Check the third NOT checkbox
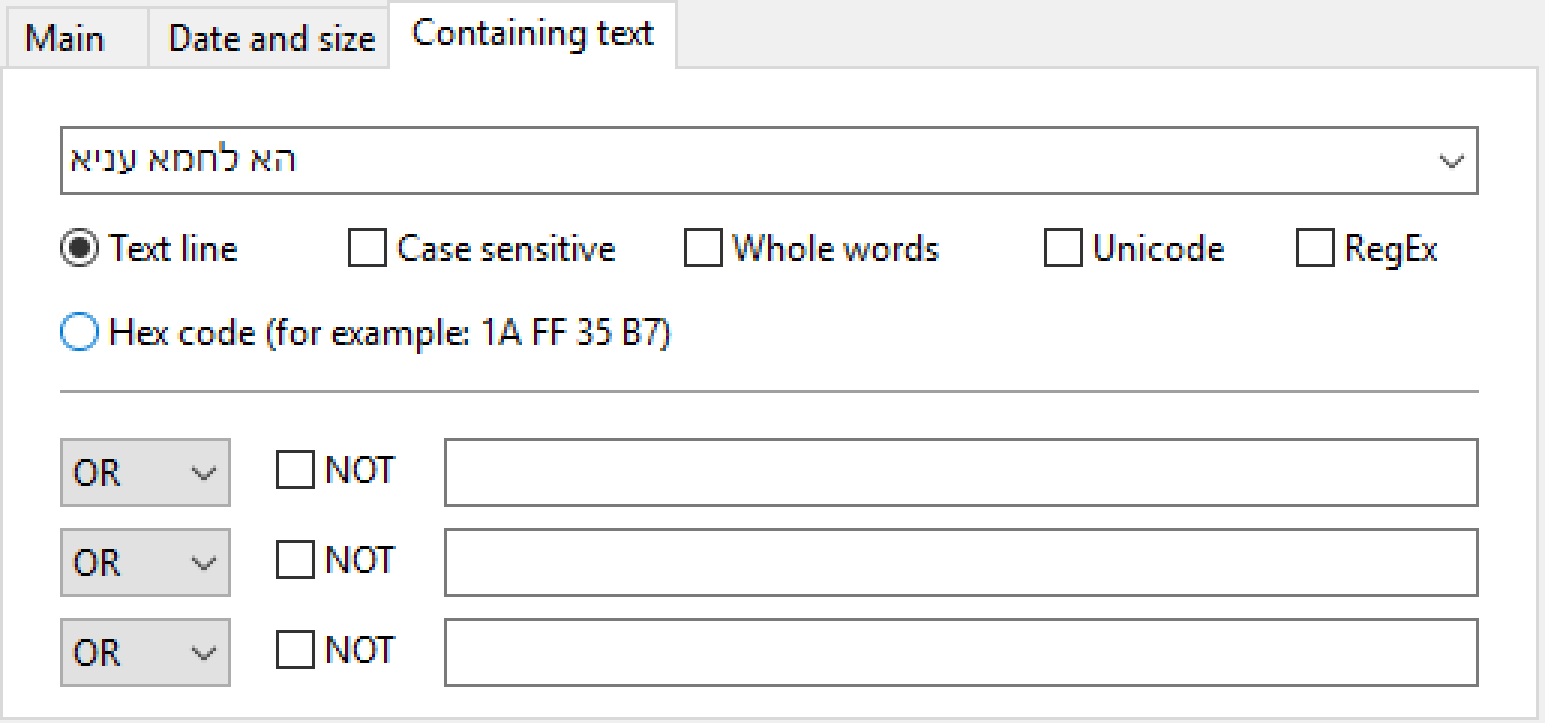1545x723 pixels. (295, 650)
